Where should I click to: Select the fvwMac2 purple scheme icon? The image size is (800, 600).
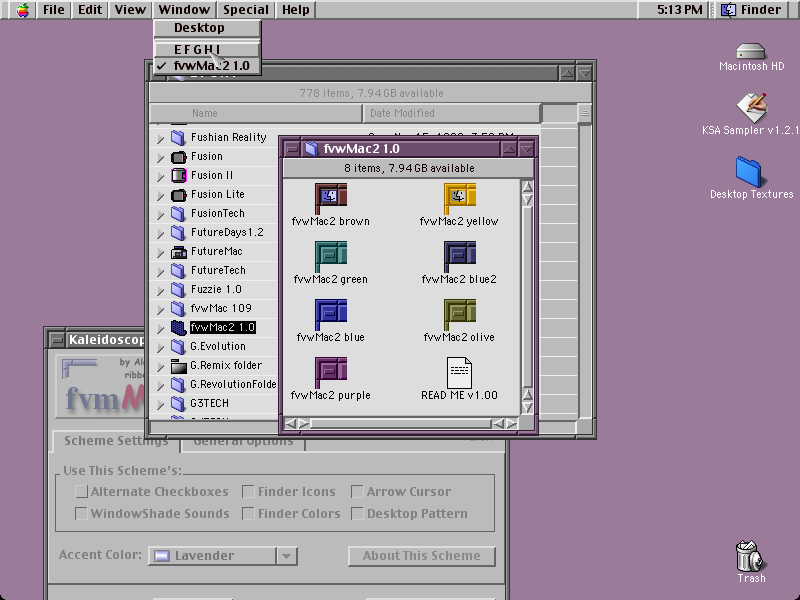pos(331,372)
